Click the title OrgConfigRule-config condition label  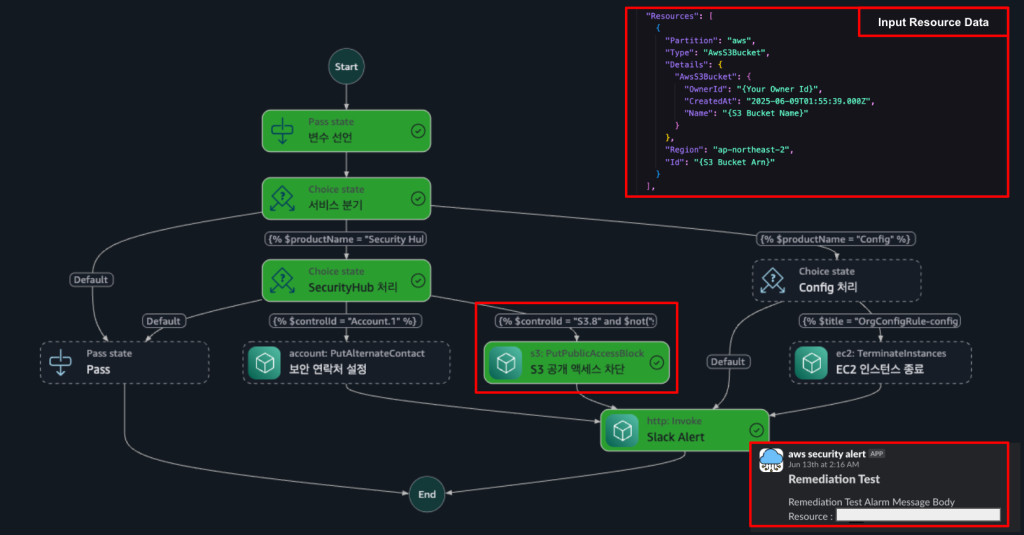880,321
